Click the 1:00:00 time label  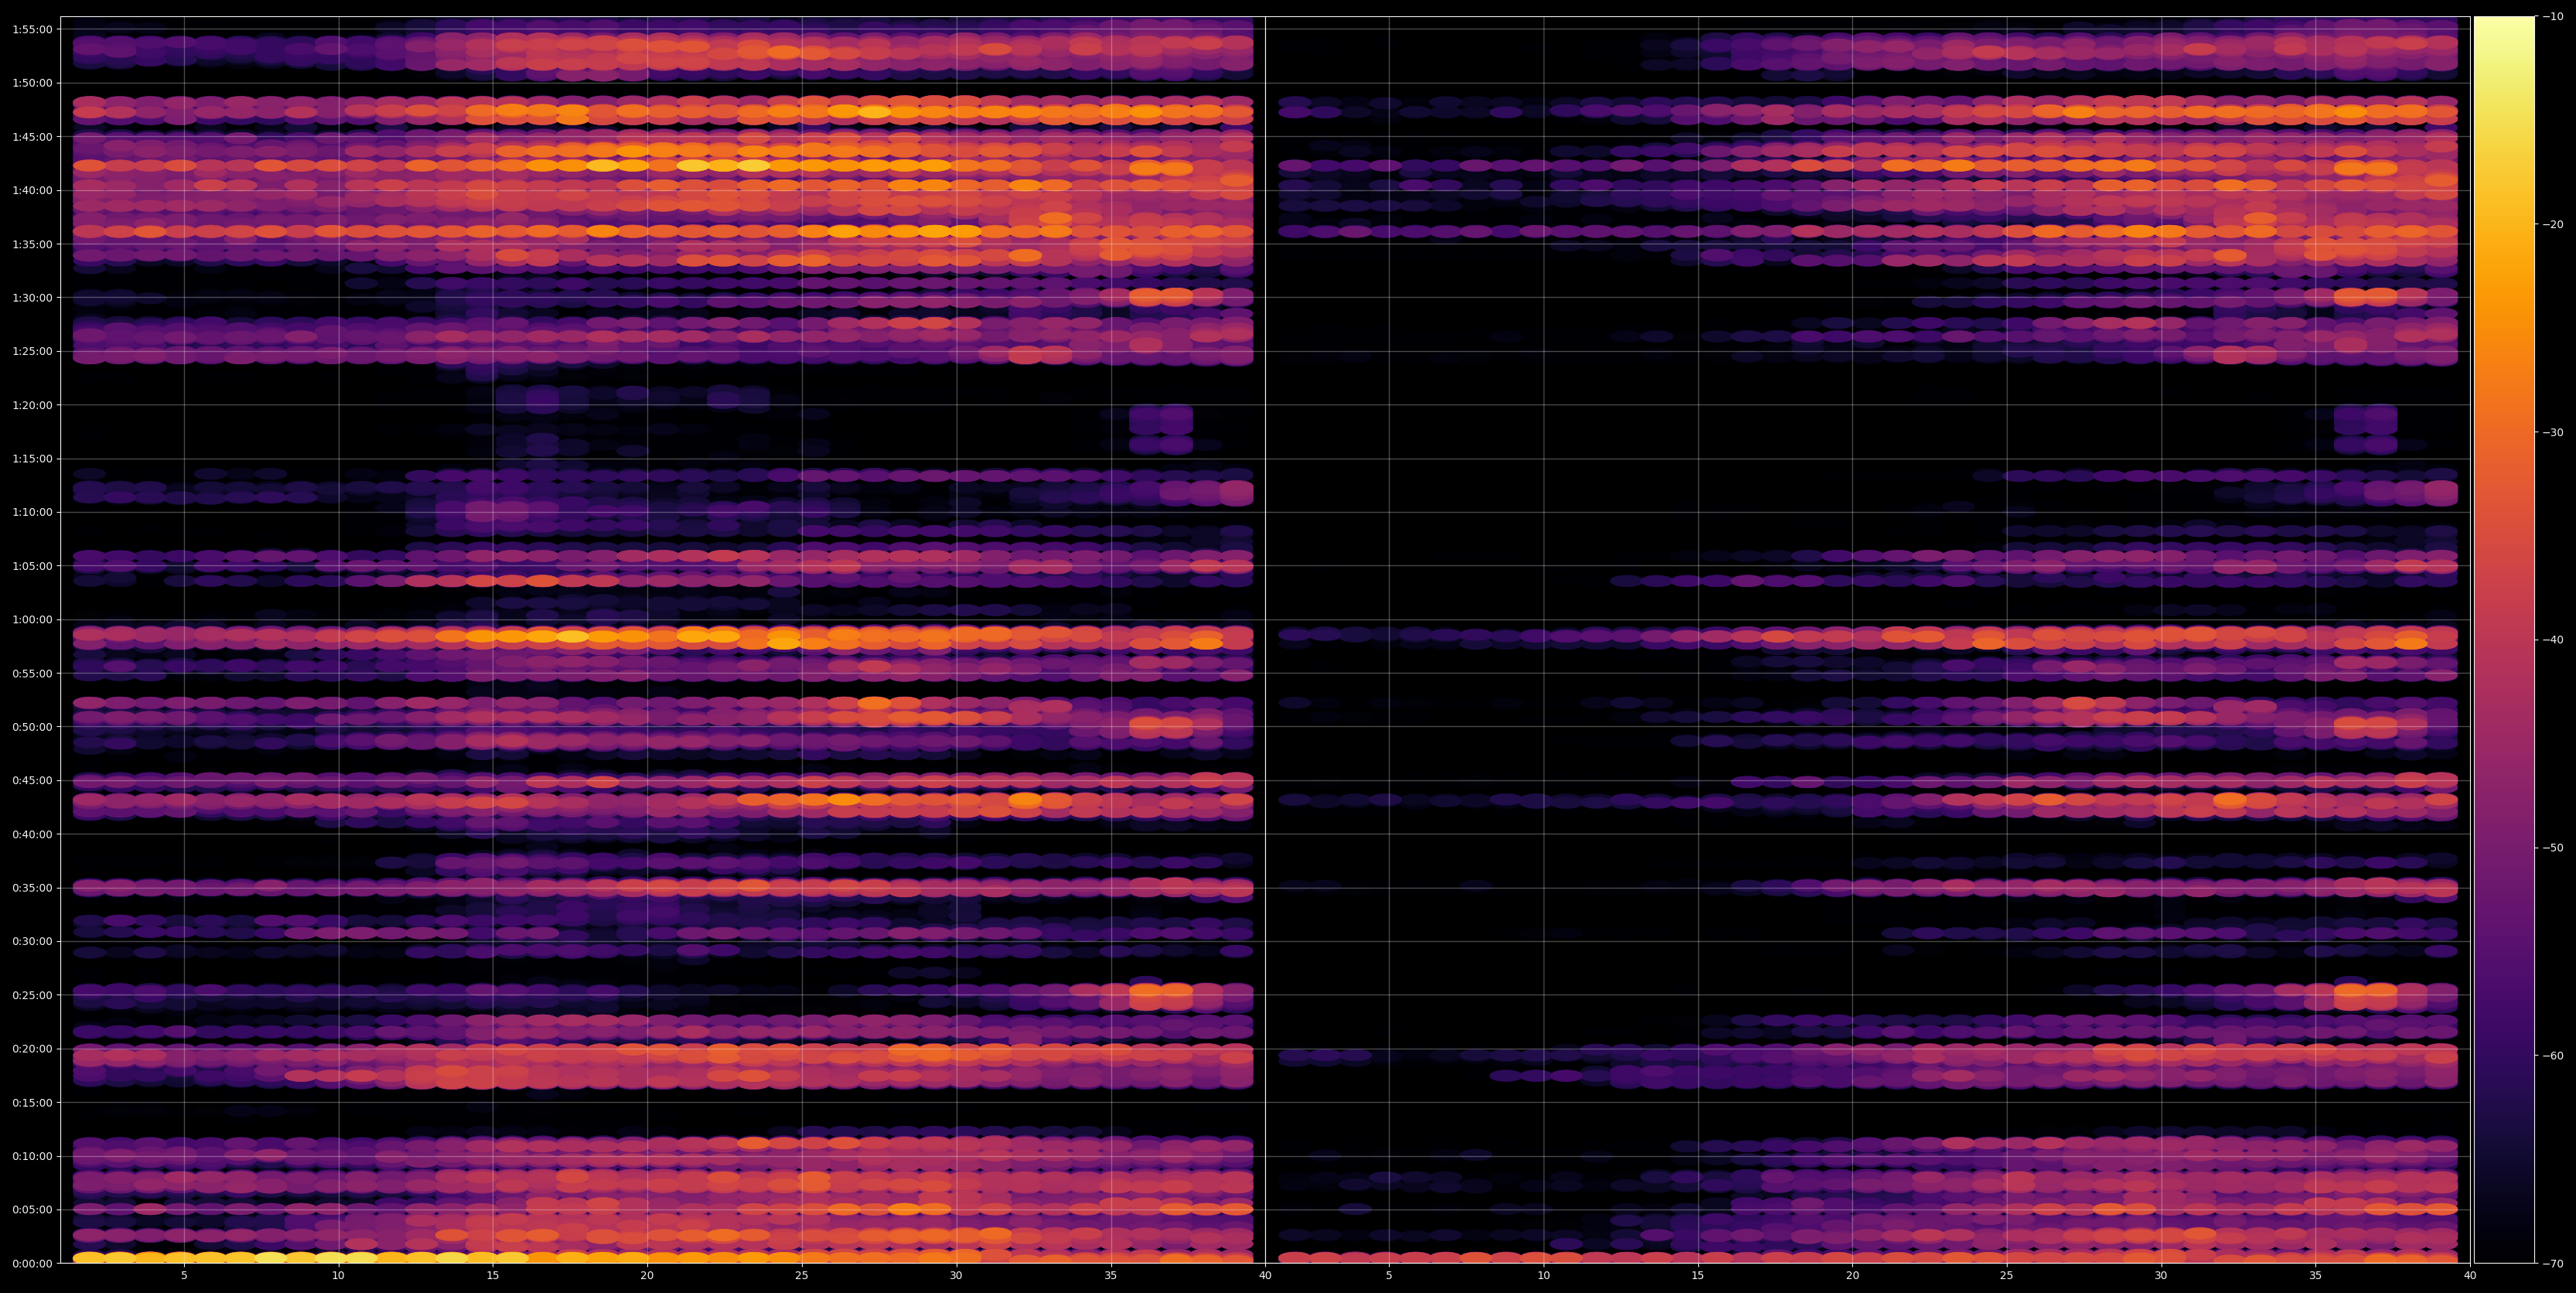click(32, 619)
